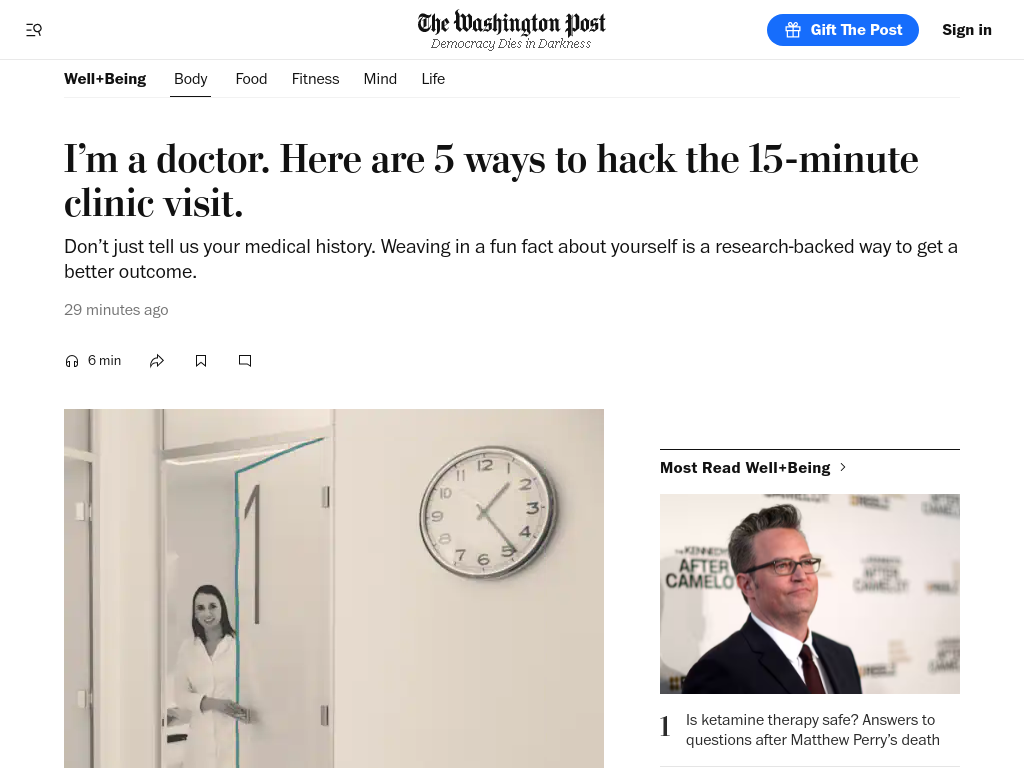Open the sections search menu icon
This screenshot has width=1024, height=768.
coord(34,30)
